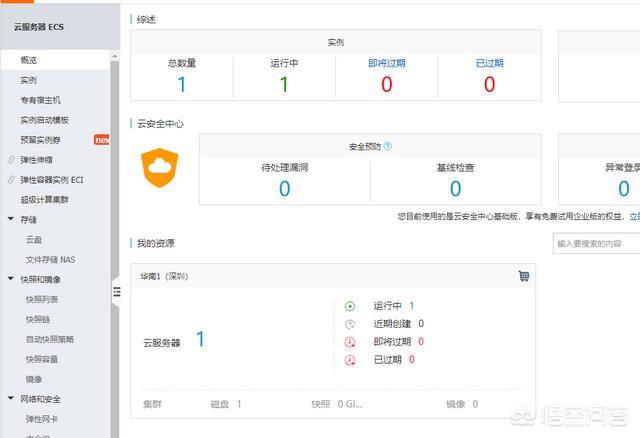
Task: Click the recently created clock icon
Action: click(350, 324)
